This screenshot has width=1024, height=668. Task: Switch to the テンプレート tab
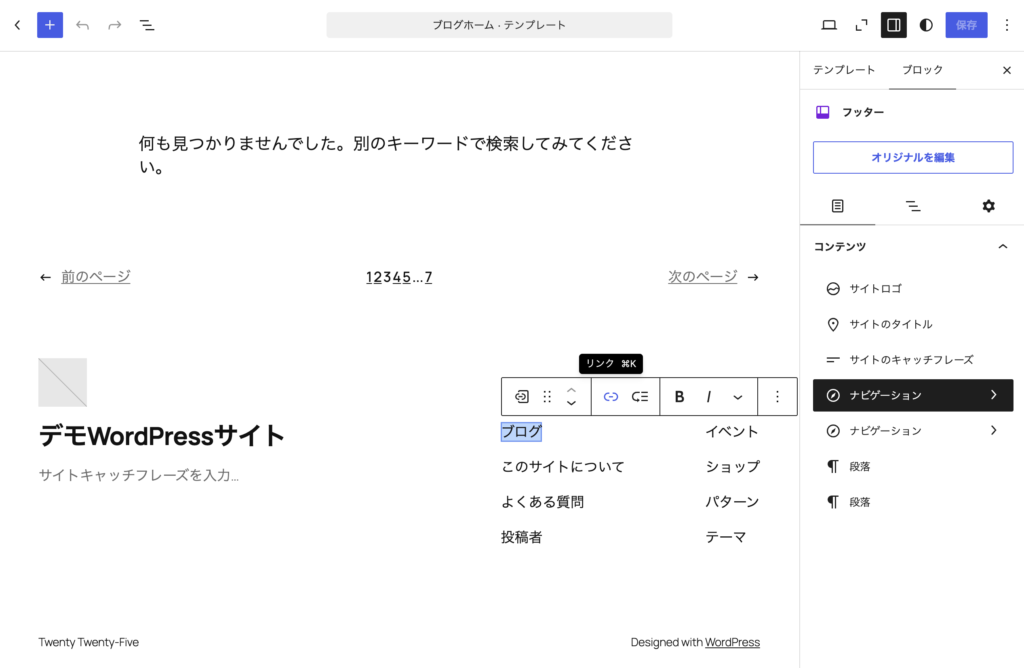(x=844, y=70)
